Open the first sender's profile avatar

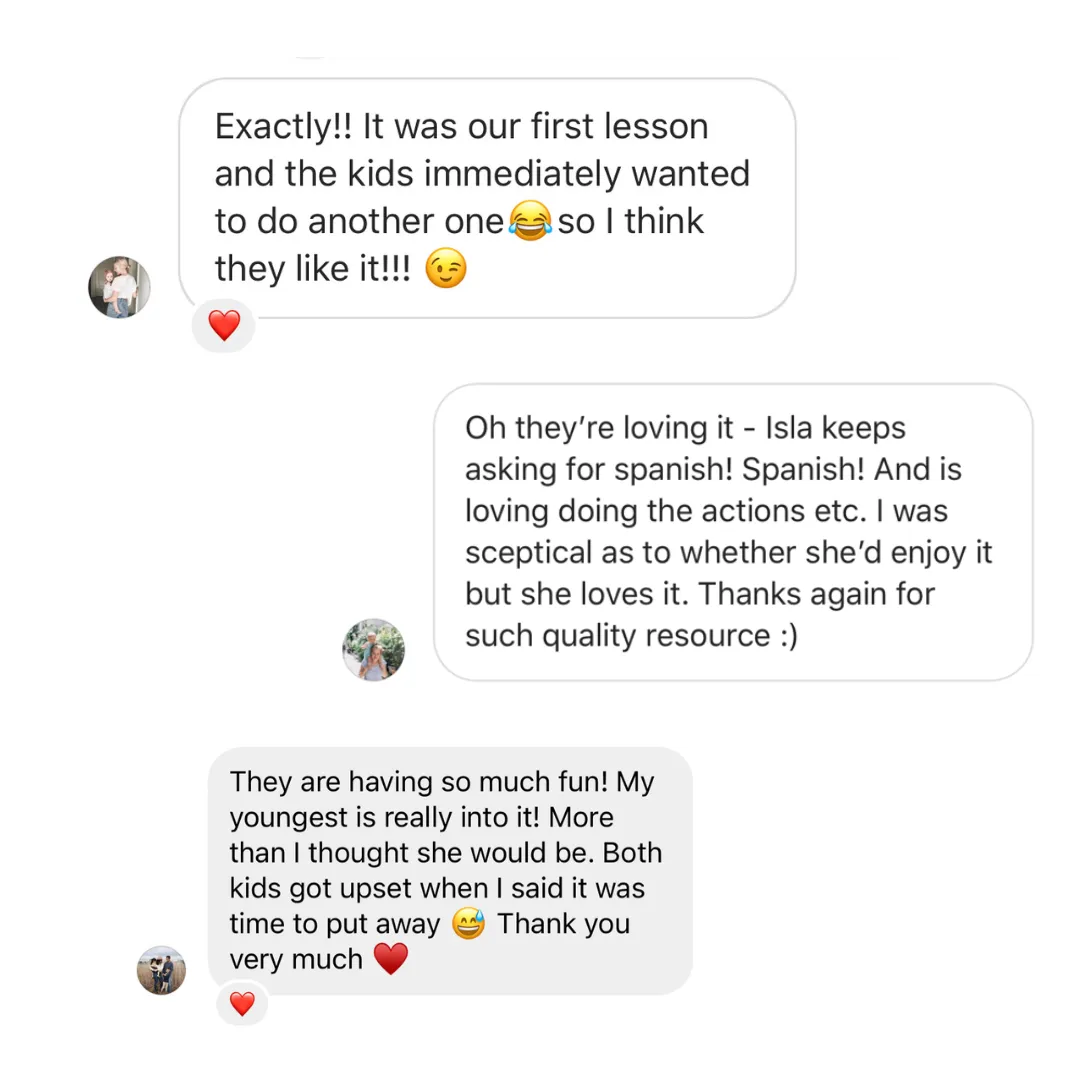click(x=119, y=287)
